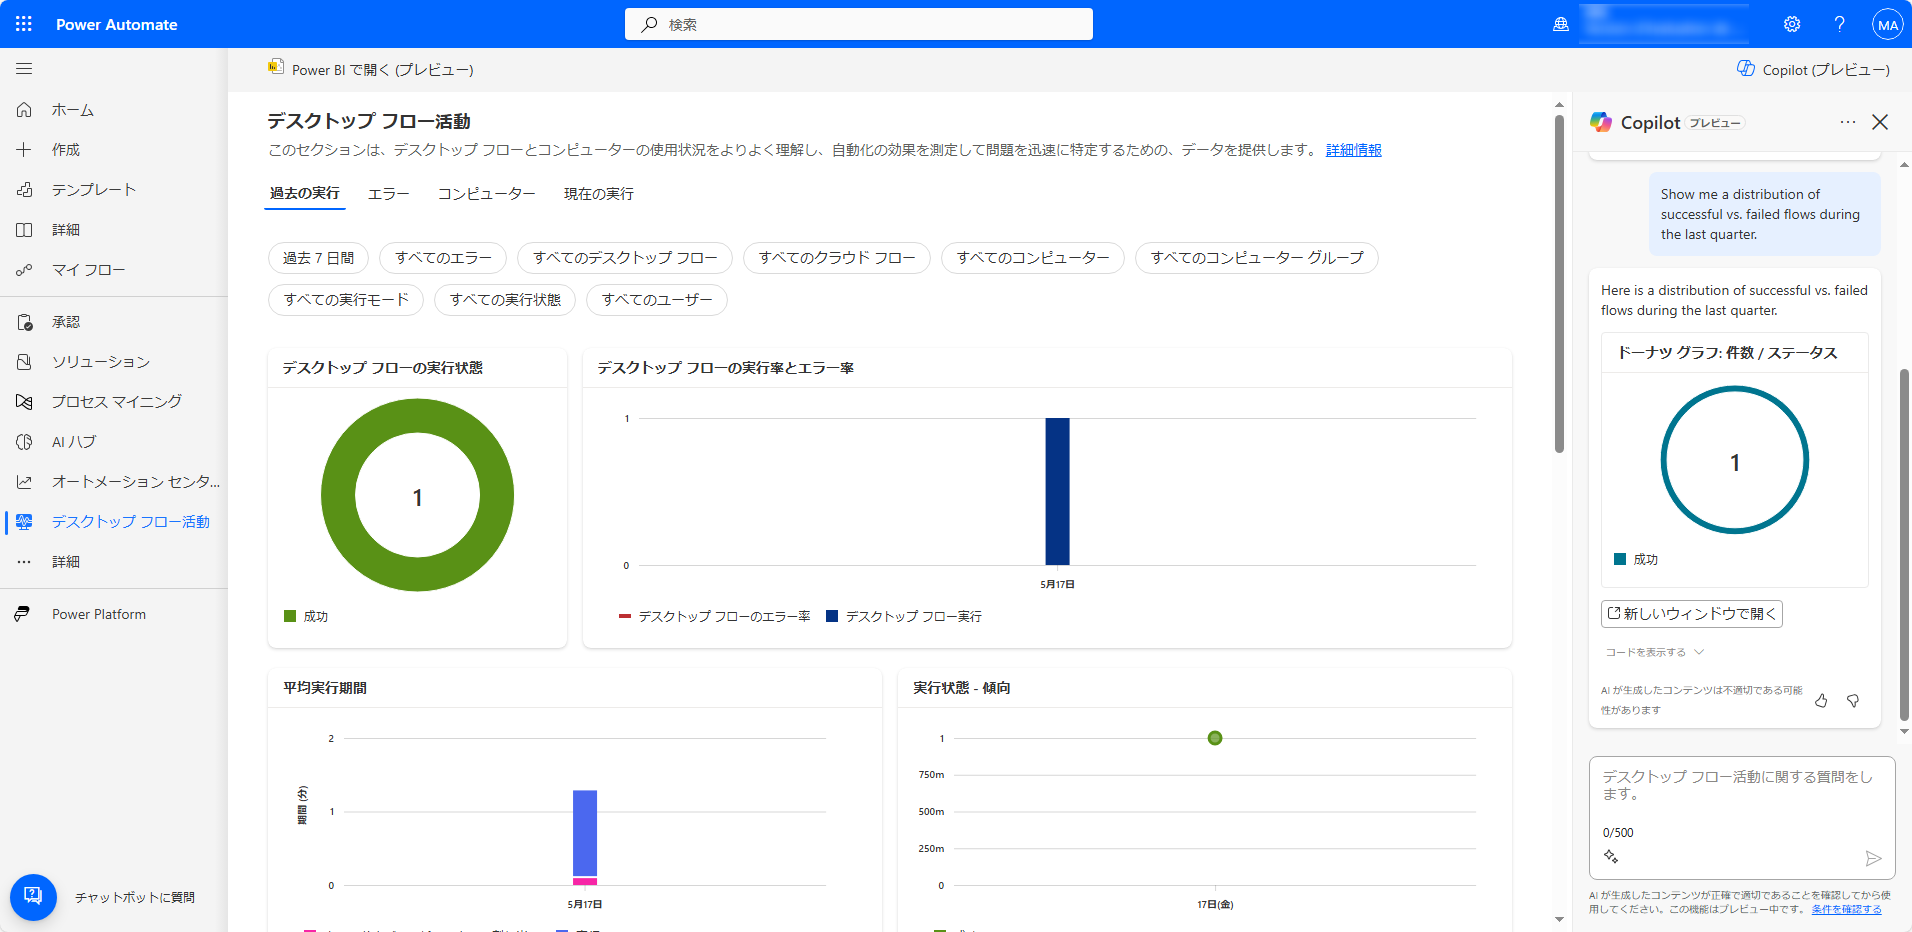Image resolution: width=1912 pixels, height=932 pixels.
Task: Click the 検索 search box
Action: 859,24
